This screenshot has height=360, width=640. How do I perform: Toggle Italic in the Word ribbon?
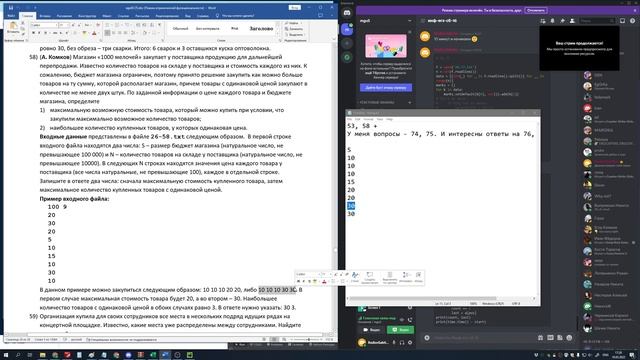tap(39, 33)
